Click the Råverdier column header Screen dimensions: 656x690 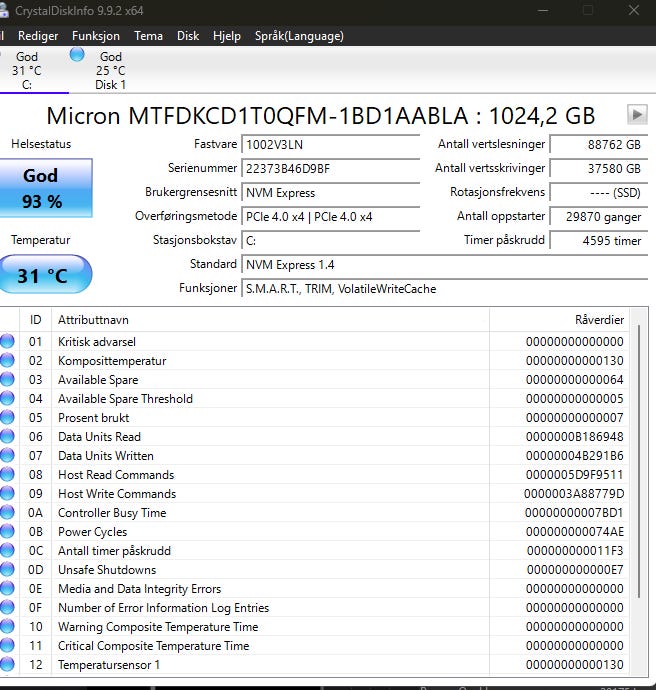tap(559, 320)
